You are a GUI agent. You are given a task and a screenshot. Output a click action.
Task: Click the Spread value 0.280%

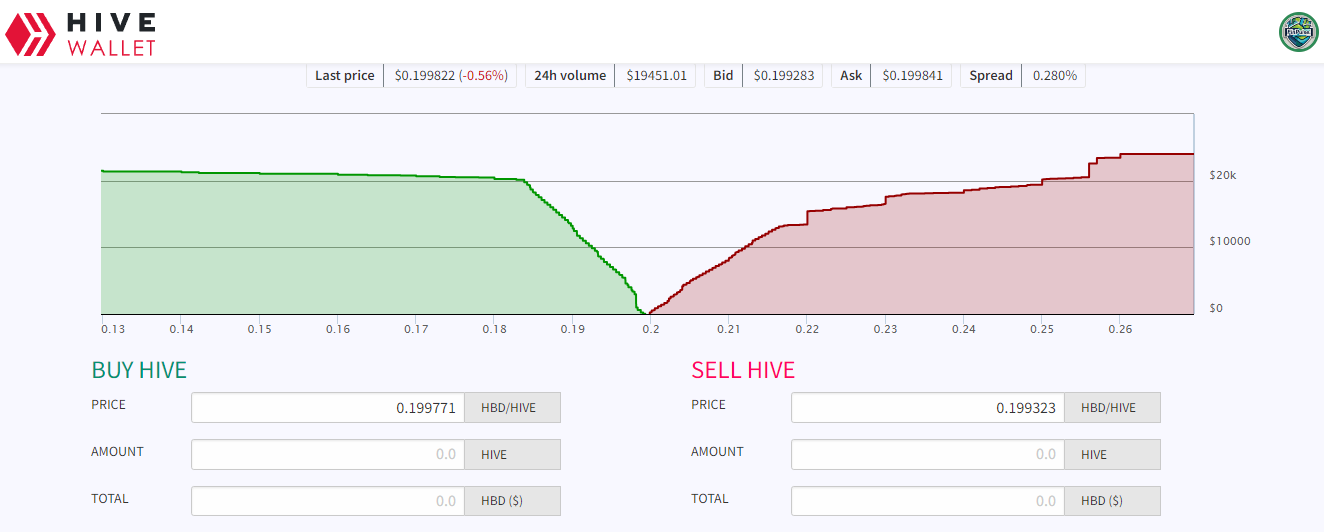tap(1055, 75)
